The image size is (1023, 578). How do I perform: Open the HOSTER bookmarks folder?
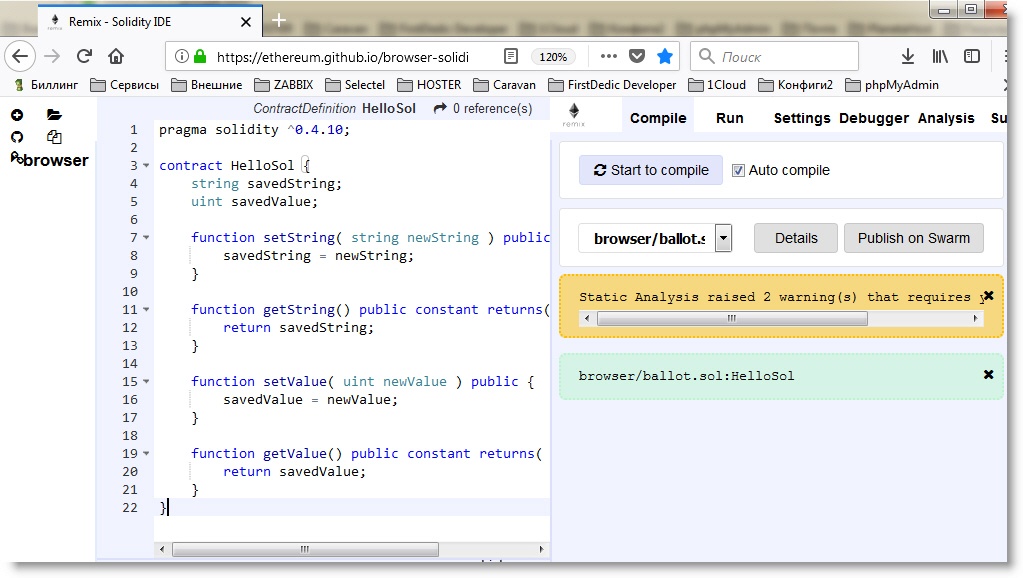[429, 85]
